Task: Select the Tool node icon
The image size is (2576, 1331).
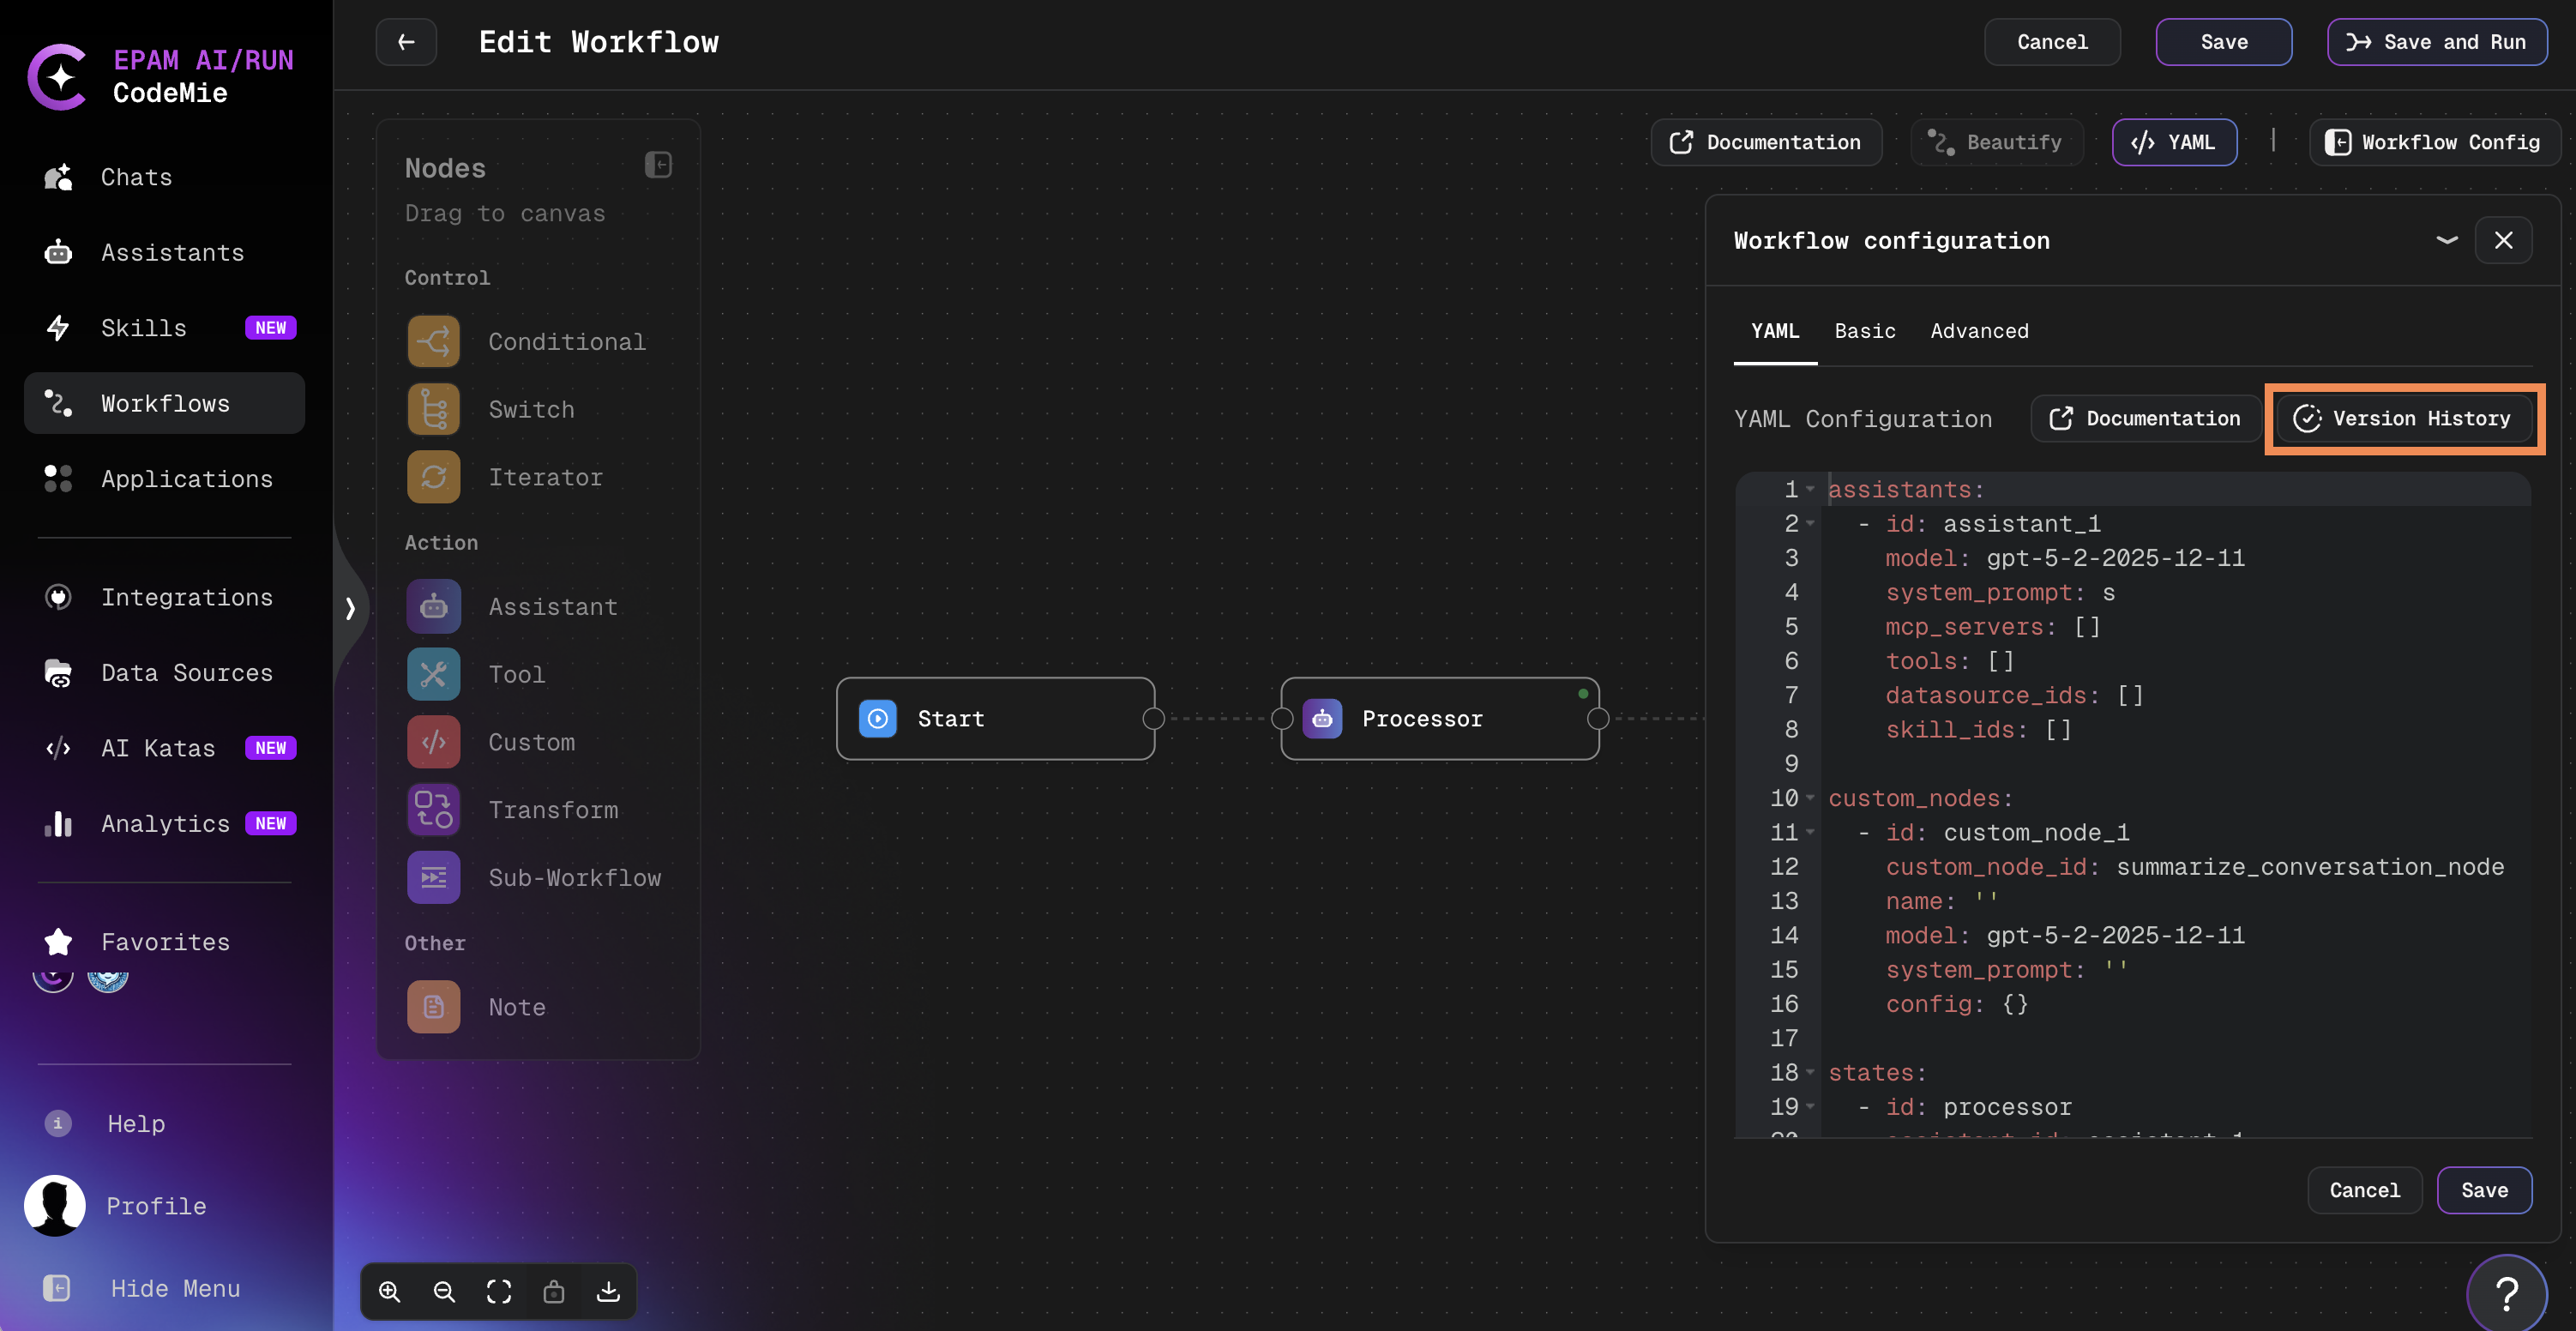Action: click(x=433, y=675)
